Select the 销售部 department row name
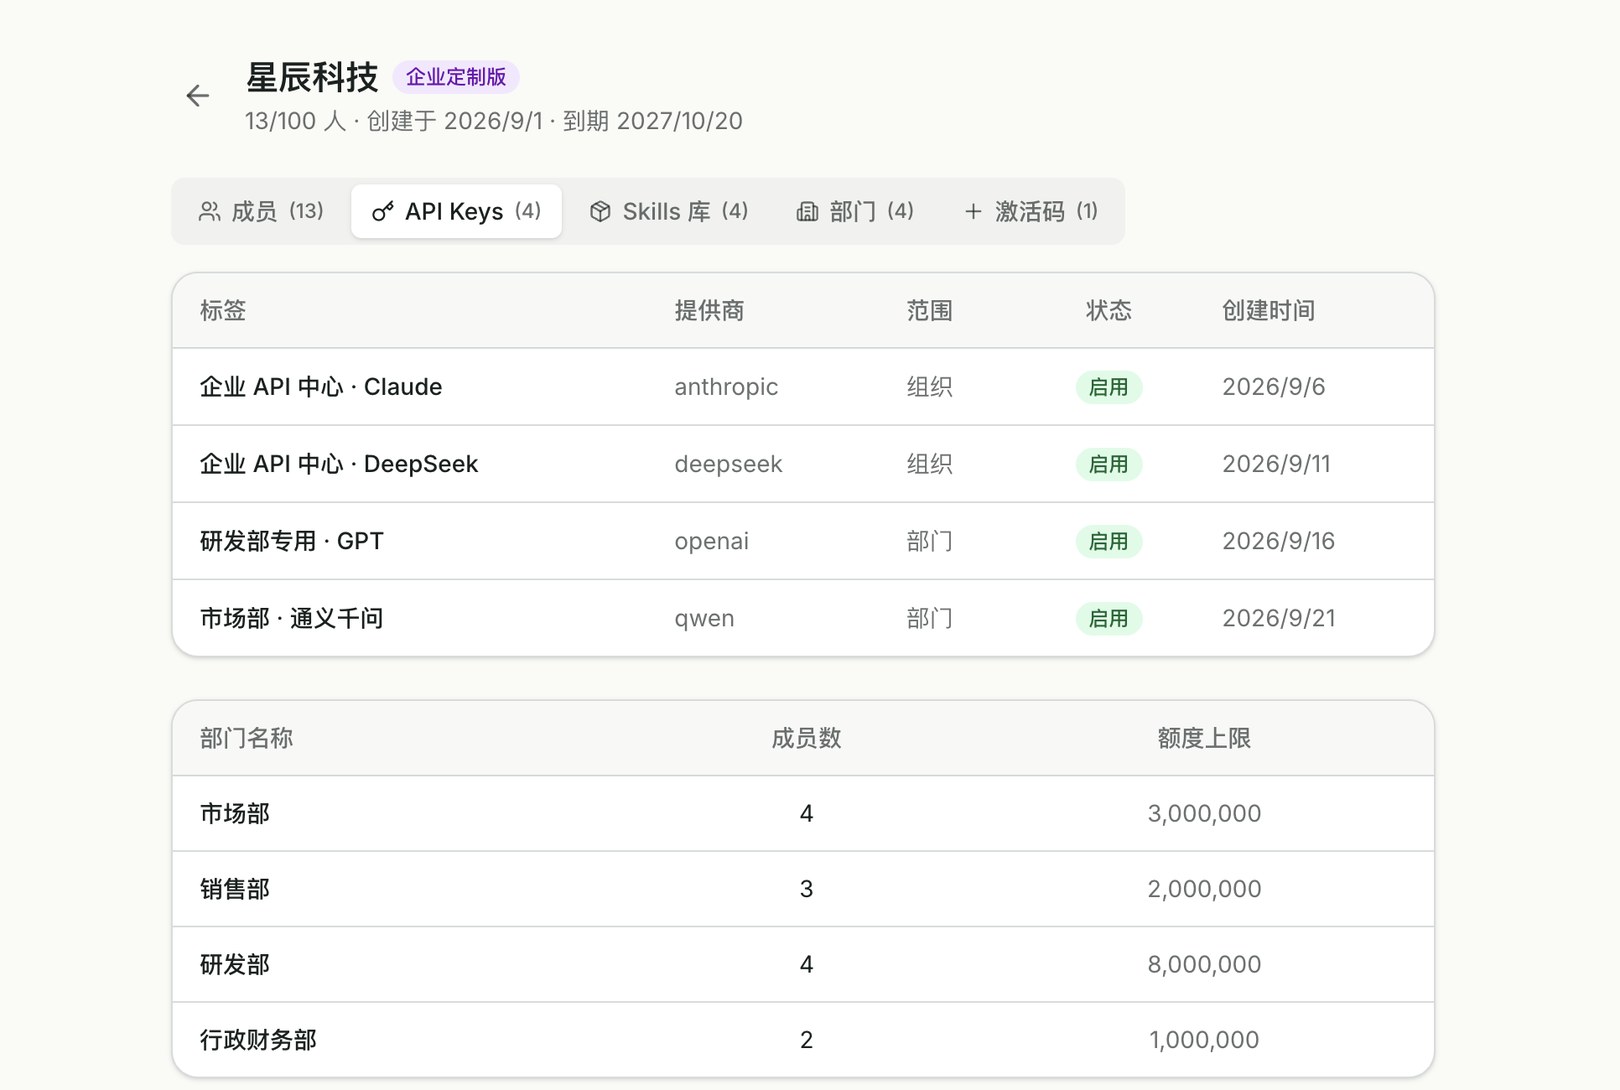This screenshot has width=1620, height=1090. tap(235, 889)
